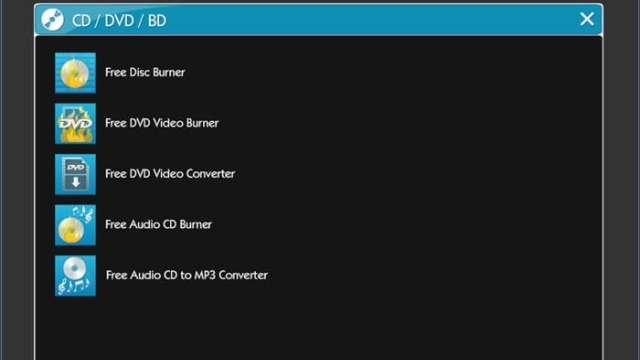Launch Free DVD Video Burner flame icon
640x360 pixels.
(75, 123)
